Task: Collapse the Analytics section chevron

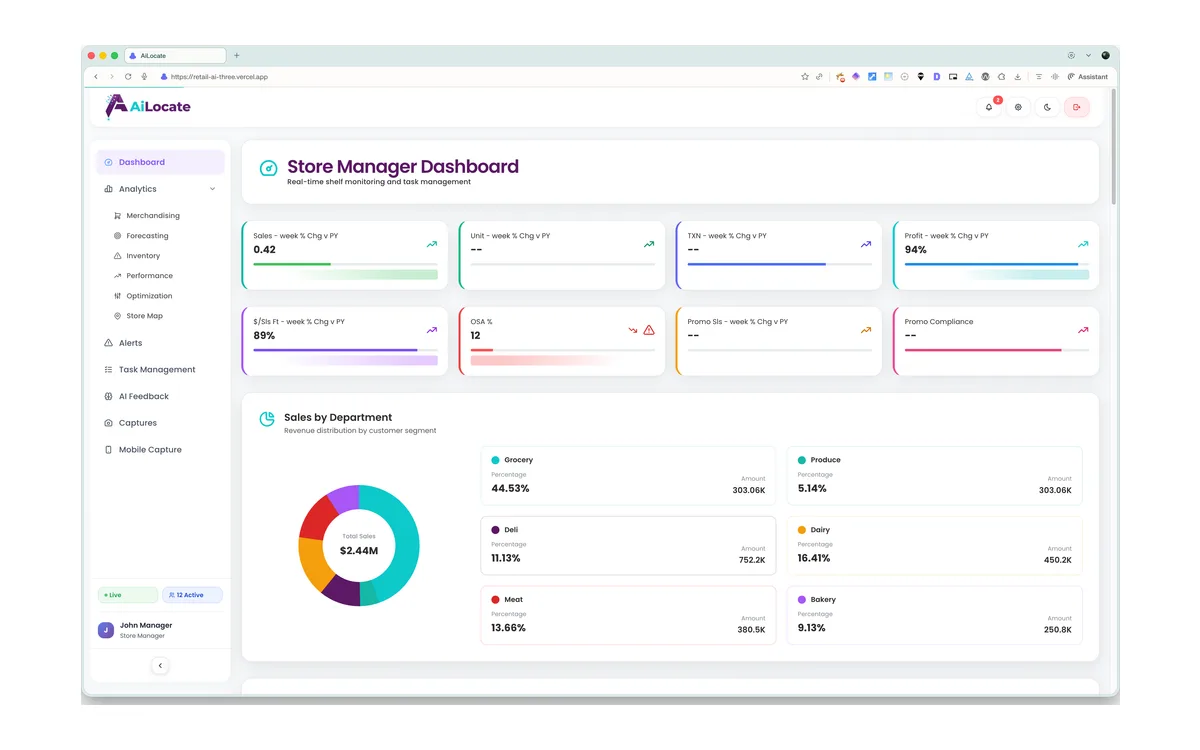Action: tap(212, 189)
